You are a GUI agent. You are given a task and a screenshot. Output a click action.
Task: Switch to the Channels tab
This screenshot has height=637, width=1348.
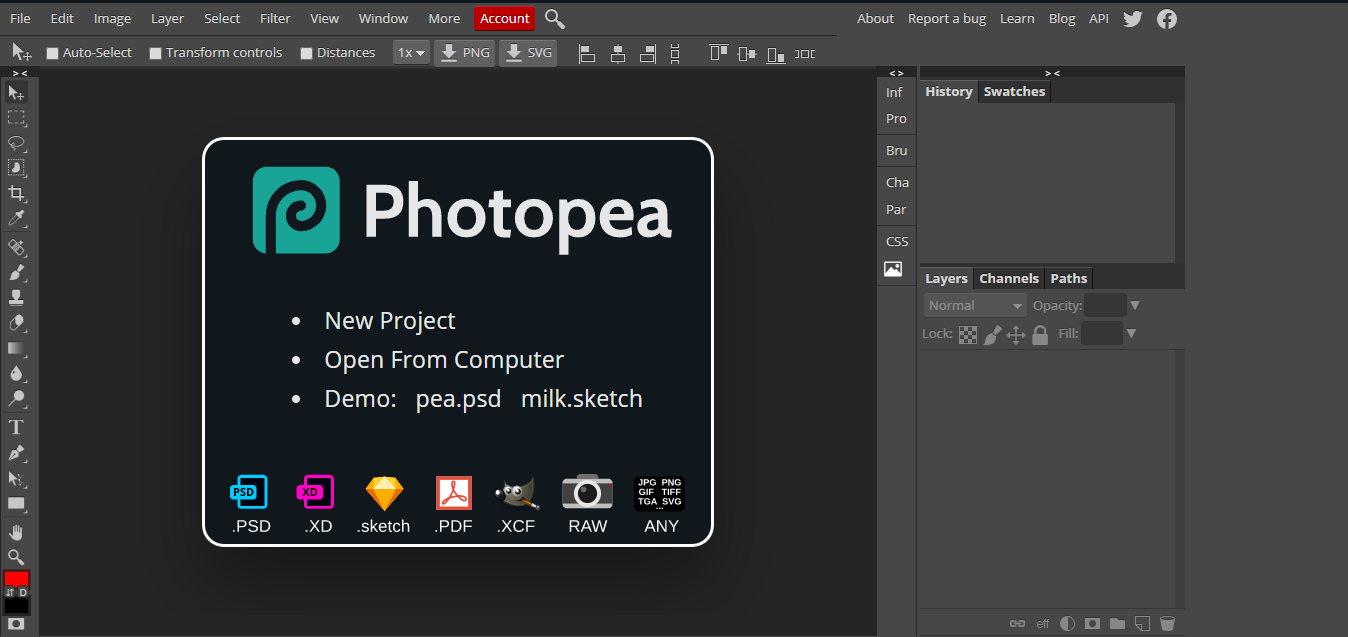click(1009, 279)
